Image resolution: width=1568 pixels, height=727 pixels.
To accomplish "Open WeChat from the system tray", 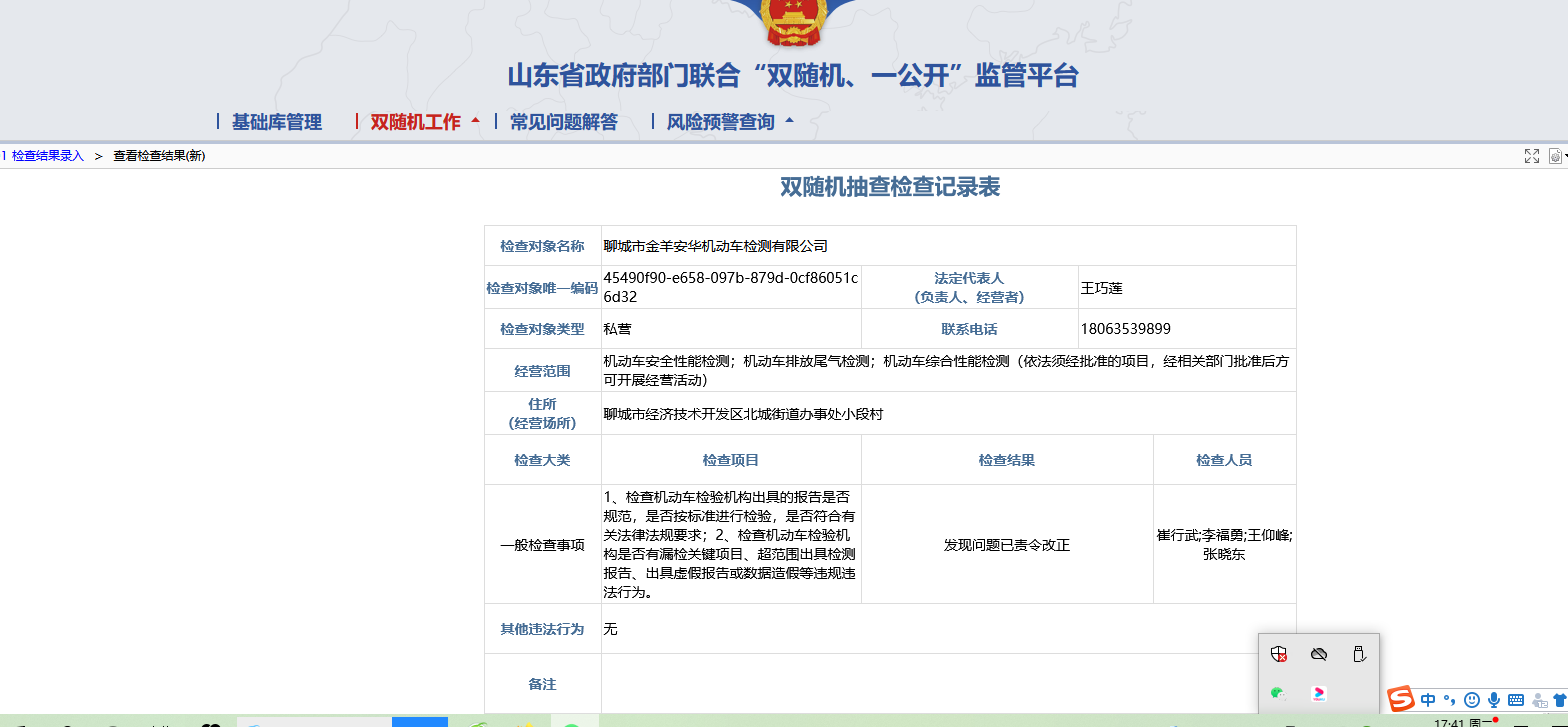I will [x=1278, y=693].
